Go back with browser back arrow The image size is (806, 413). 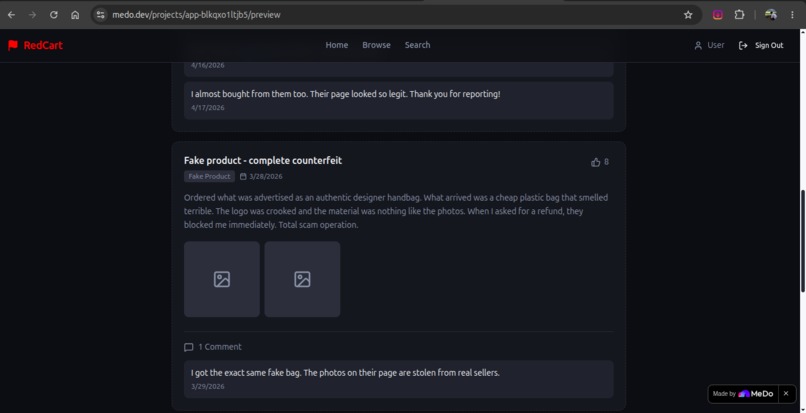coord(11,15)
